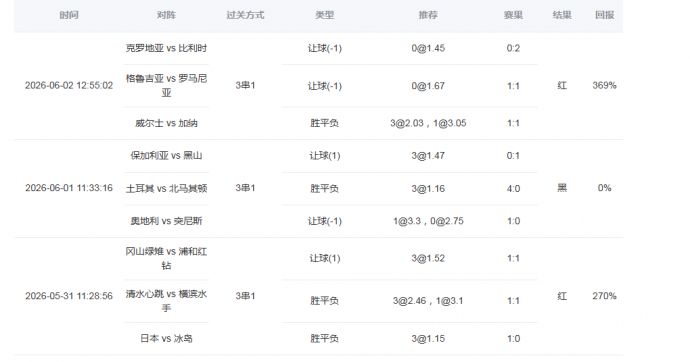
Task: Click match 清水心跳 vs 横滨水手
Action: tap(166, 300)
